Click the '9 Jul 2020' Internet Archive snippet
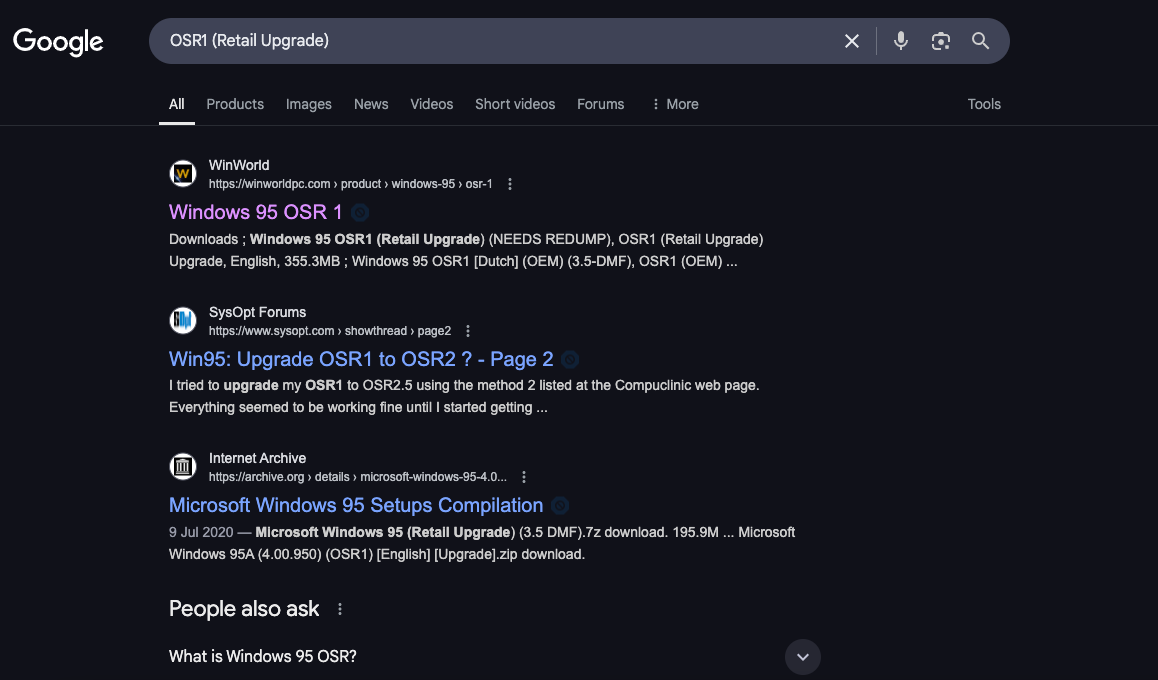Image resolution: width=1158 pixels, height=680 pixels. tap(482, 543)
